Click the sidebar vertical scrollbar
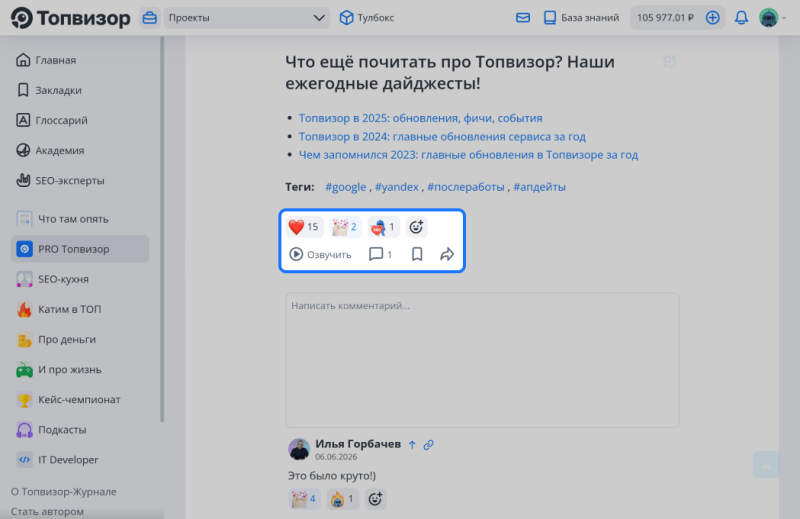 pyautogui.click(x=162, y=230)
